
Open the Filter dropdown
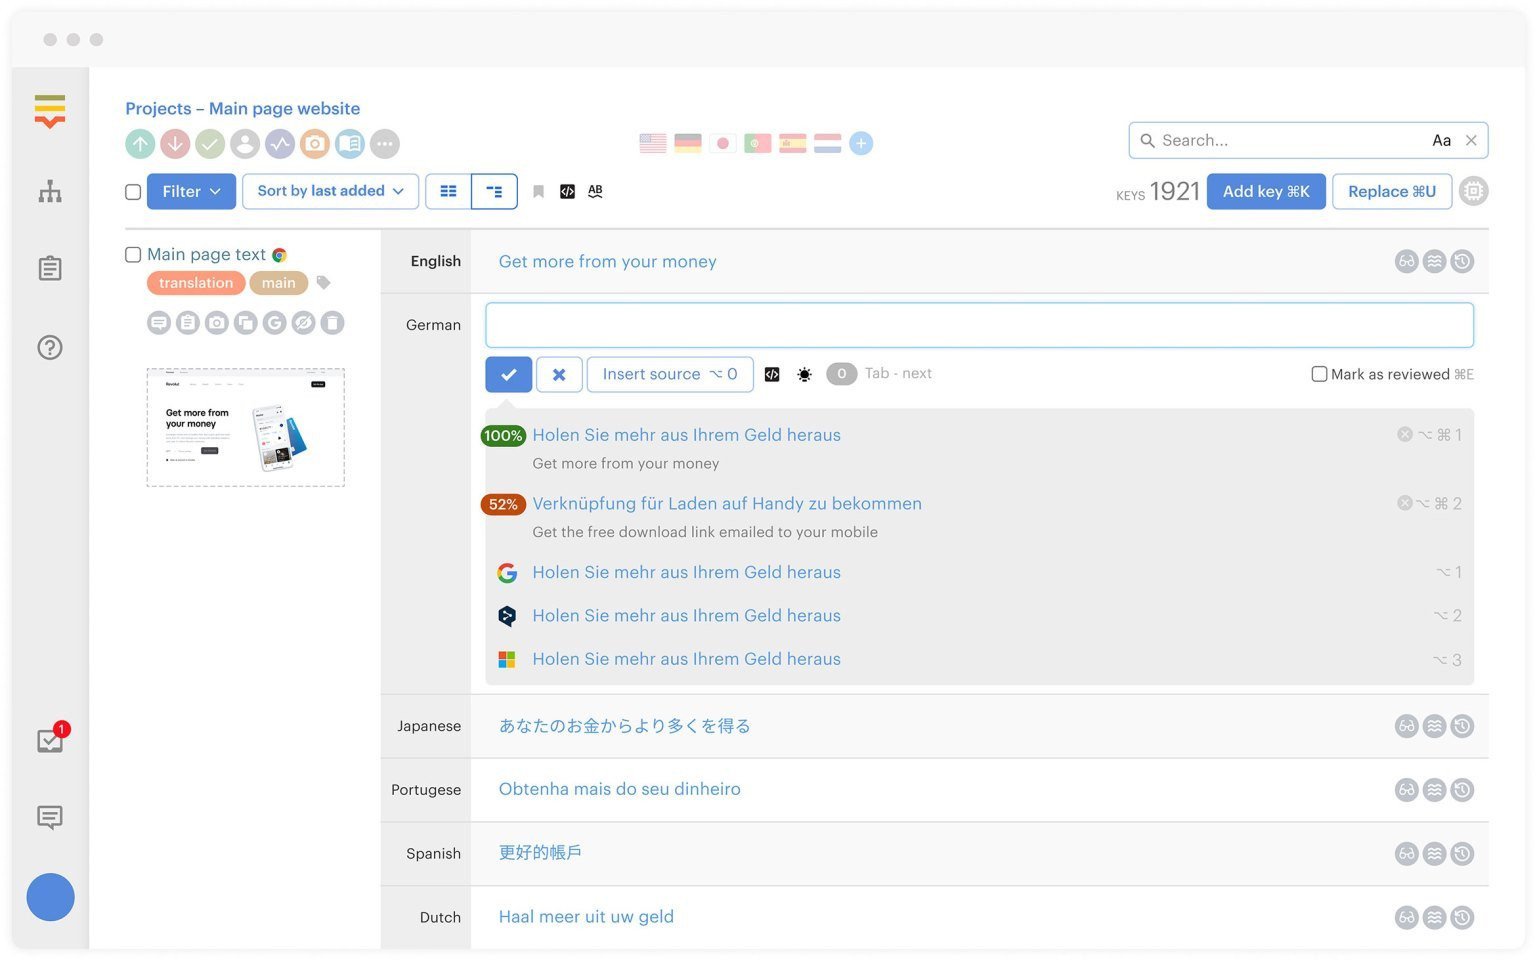click(x=191, y=192)
